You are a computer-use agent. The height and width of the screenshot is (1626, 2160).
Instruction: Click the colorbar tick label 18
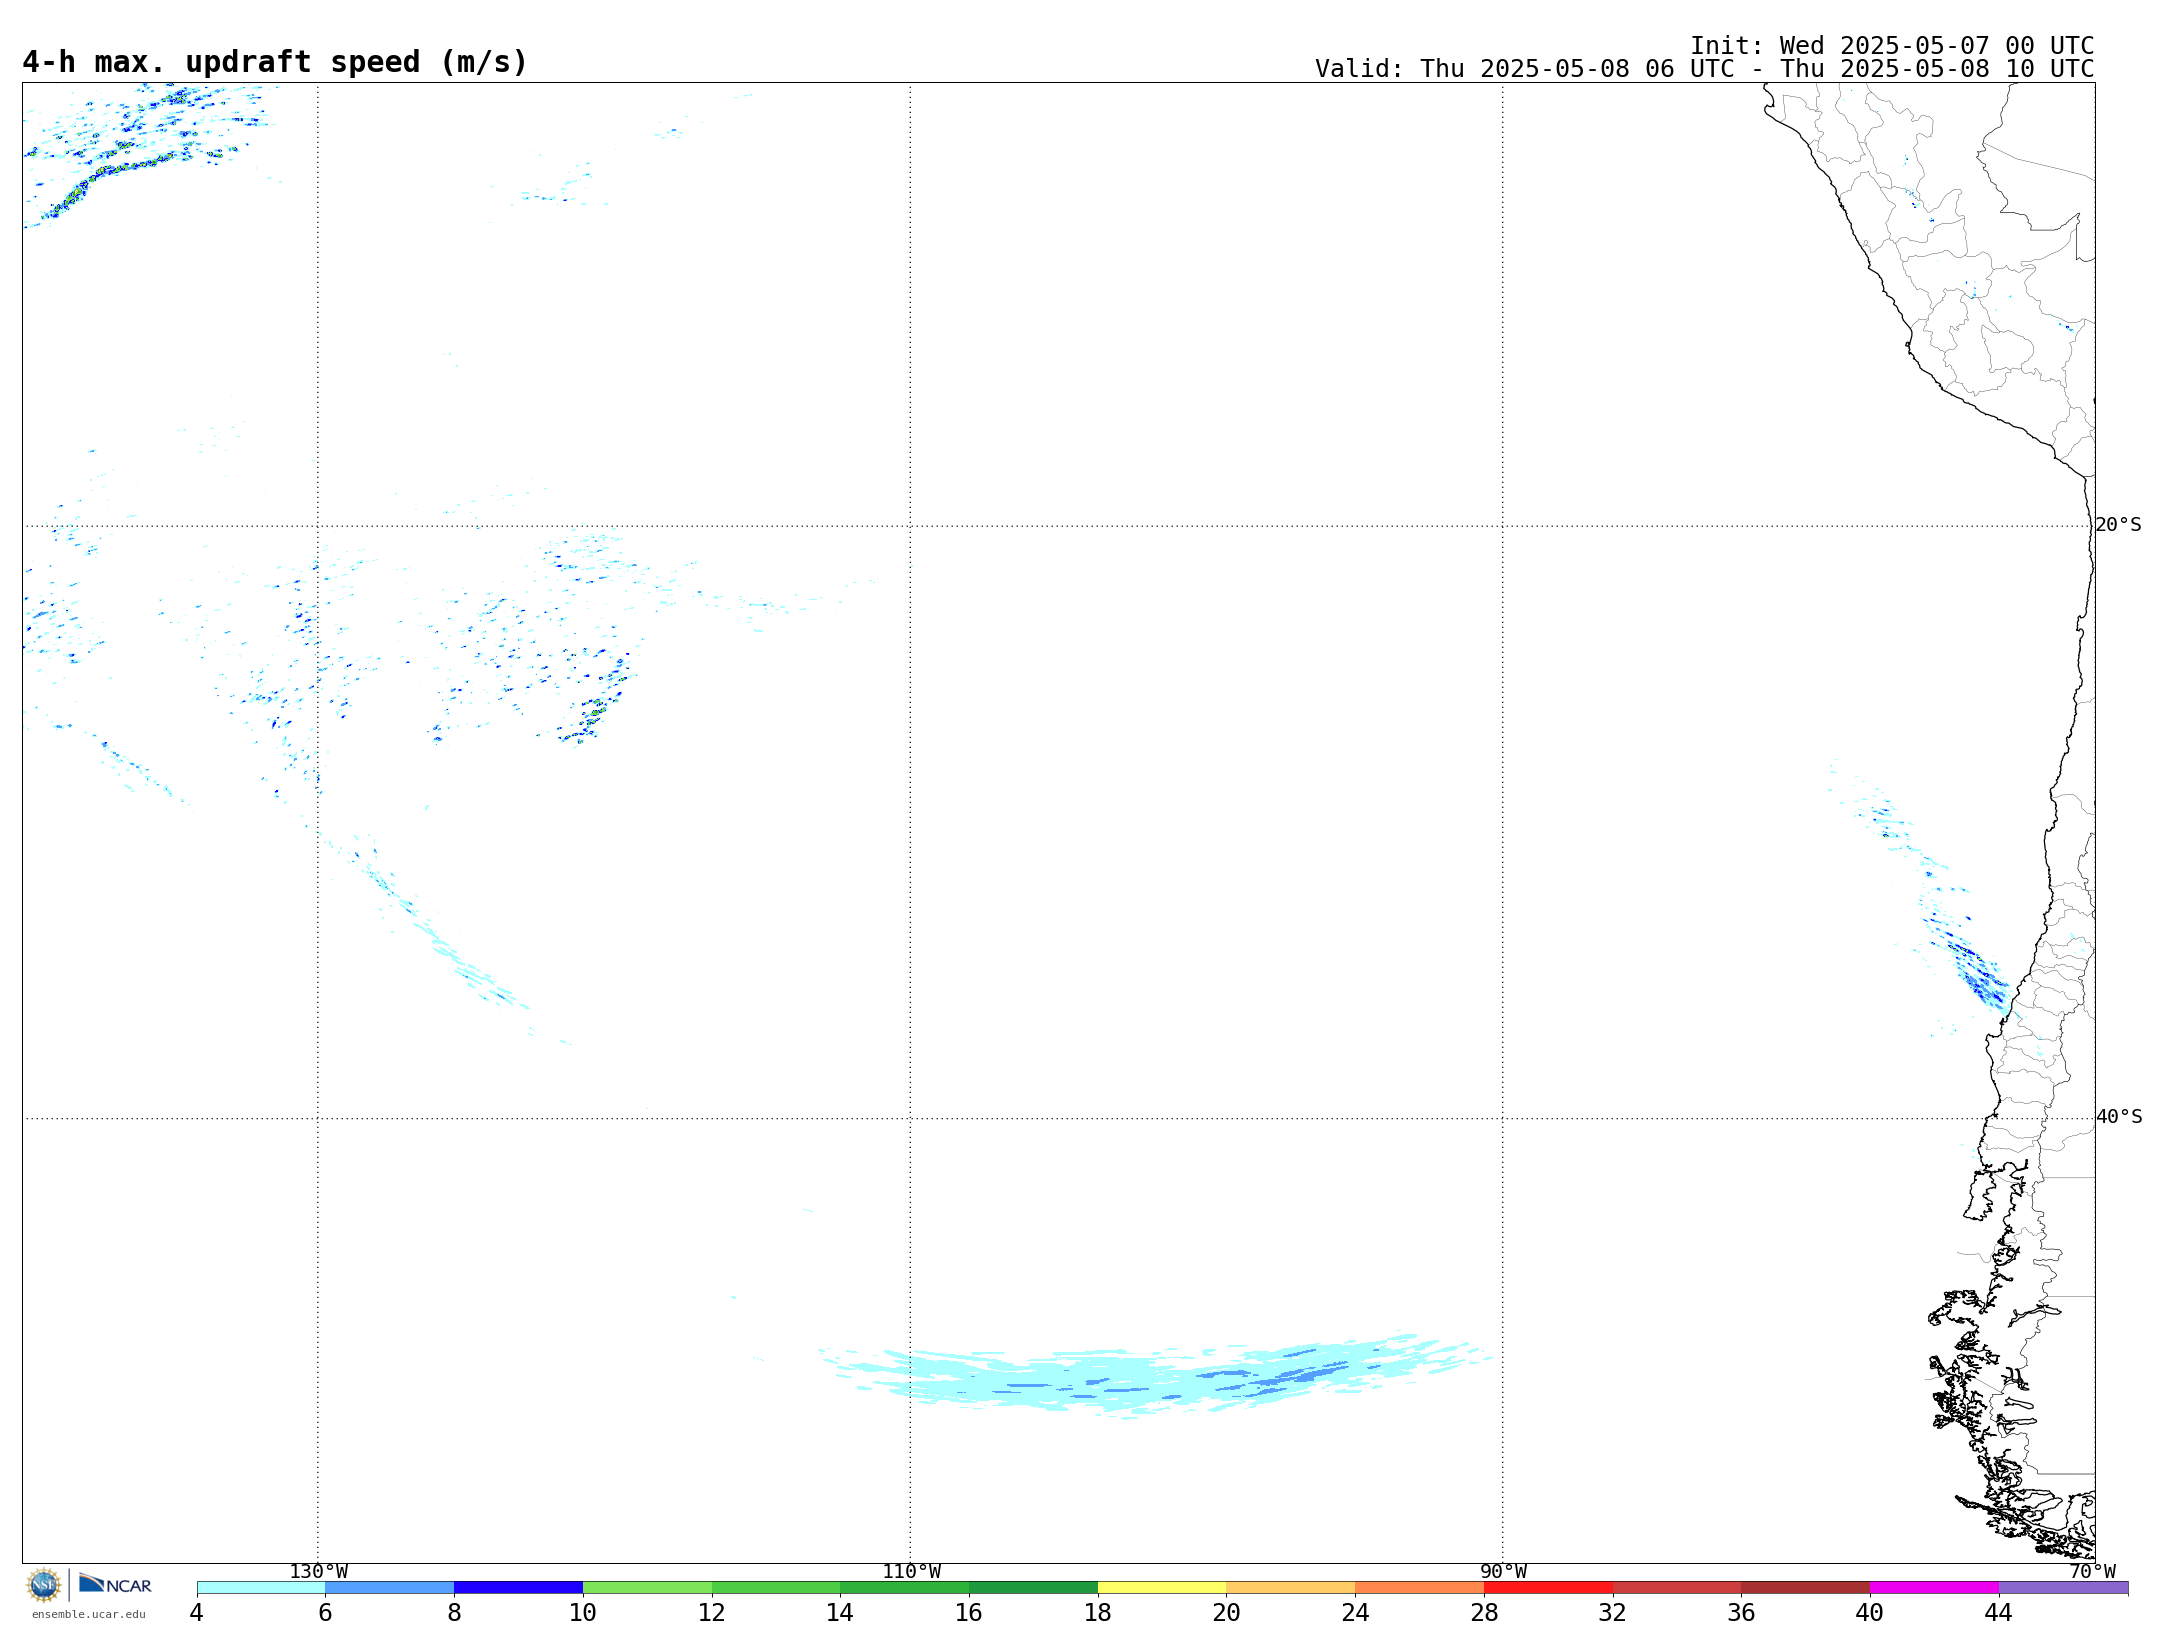[x=1098, y=1613]
